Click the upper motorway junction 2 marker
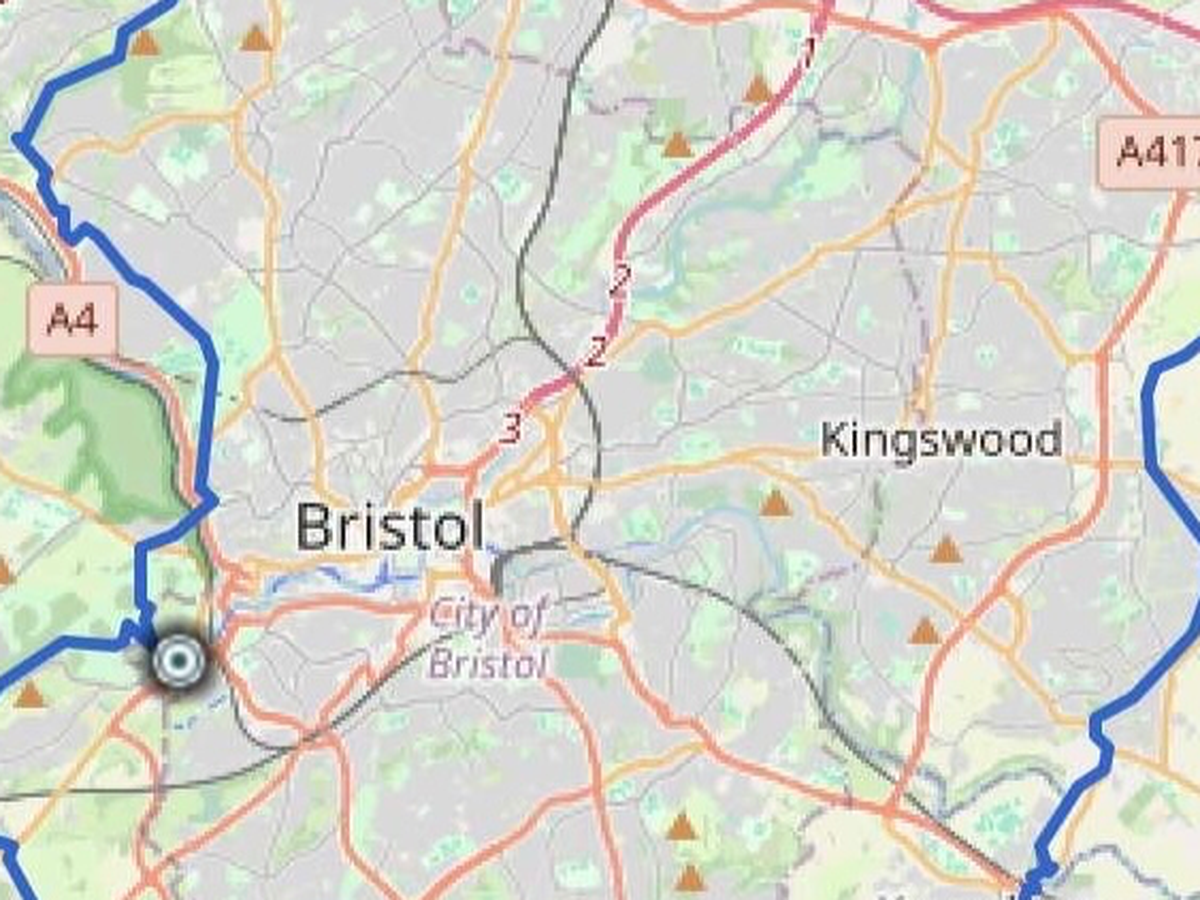This screenshot has width=1200, height=900. (620, 281)
